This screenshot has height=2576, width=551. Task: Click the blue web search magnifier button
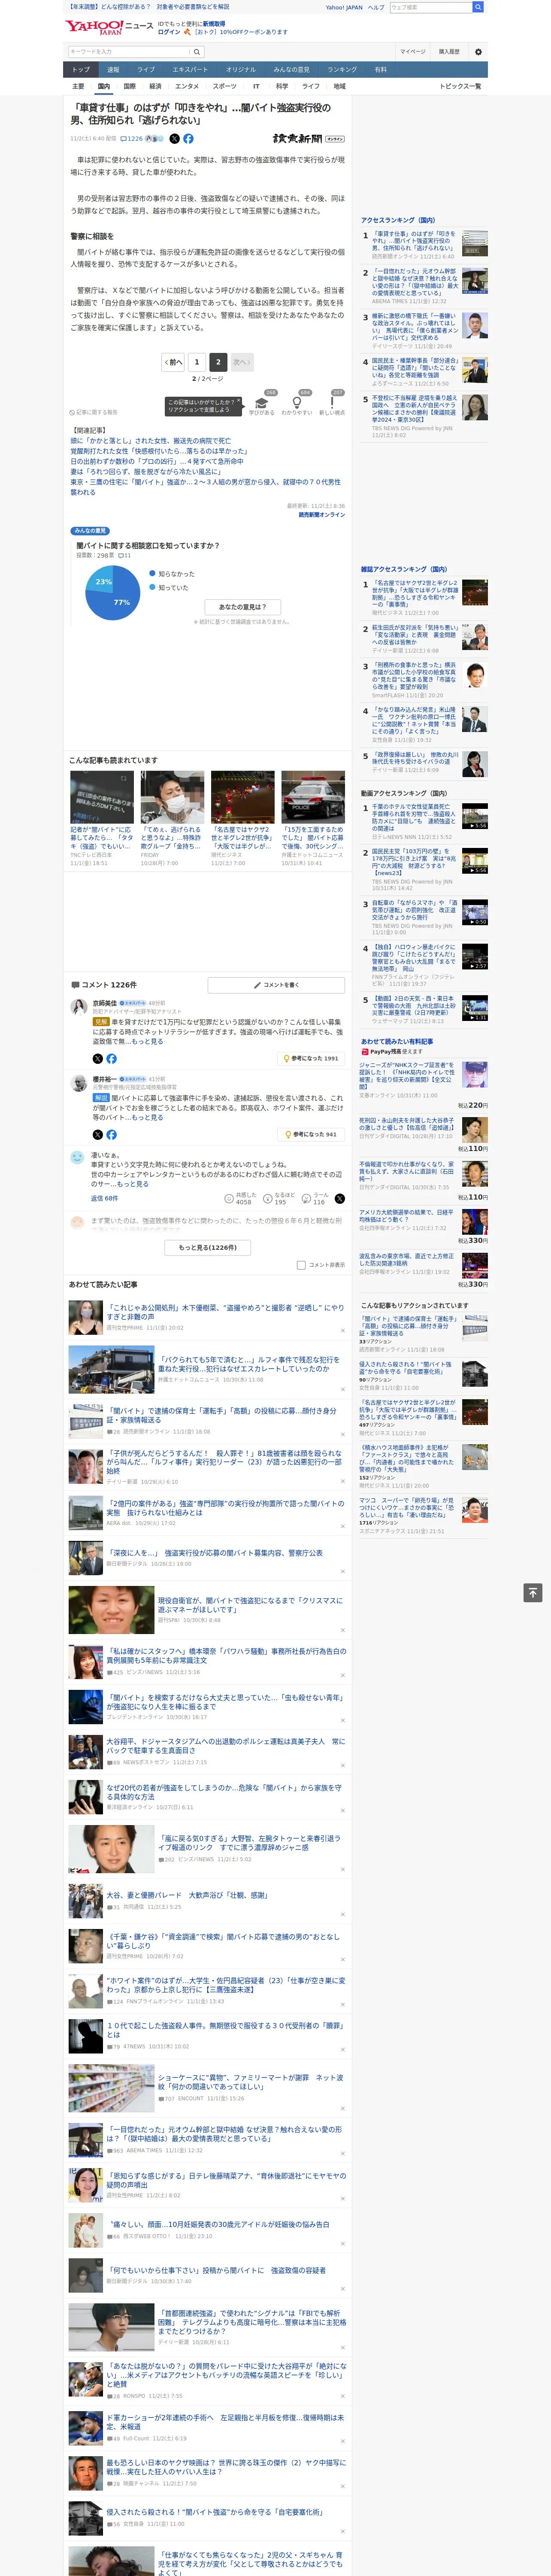[478, 7]
